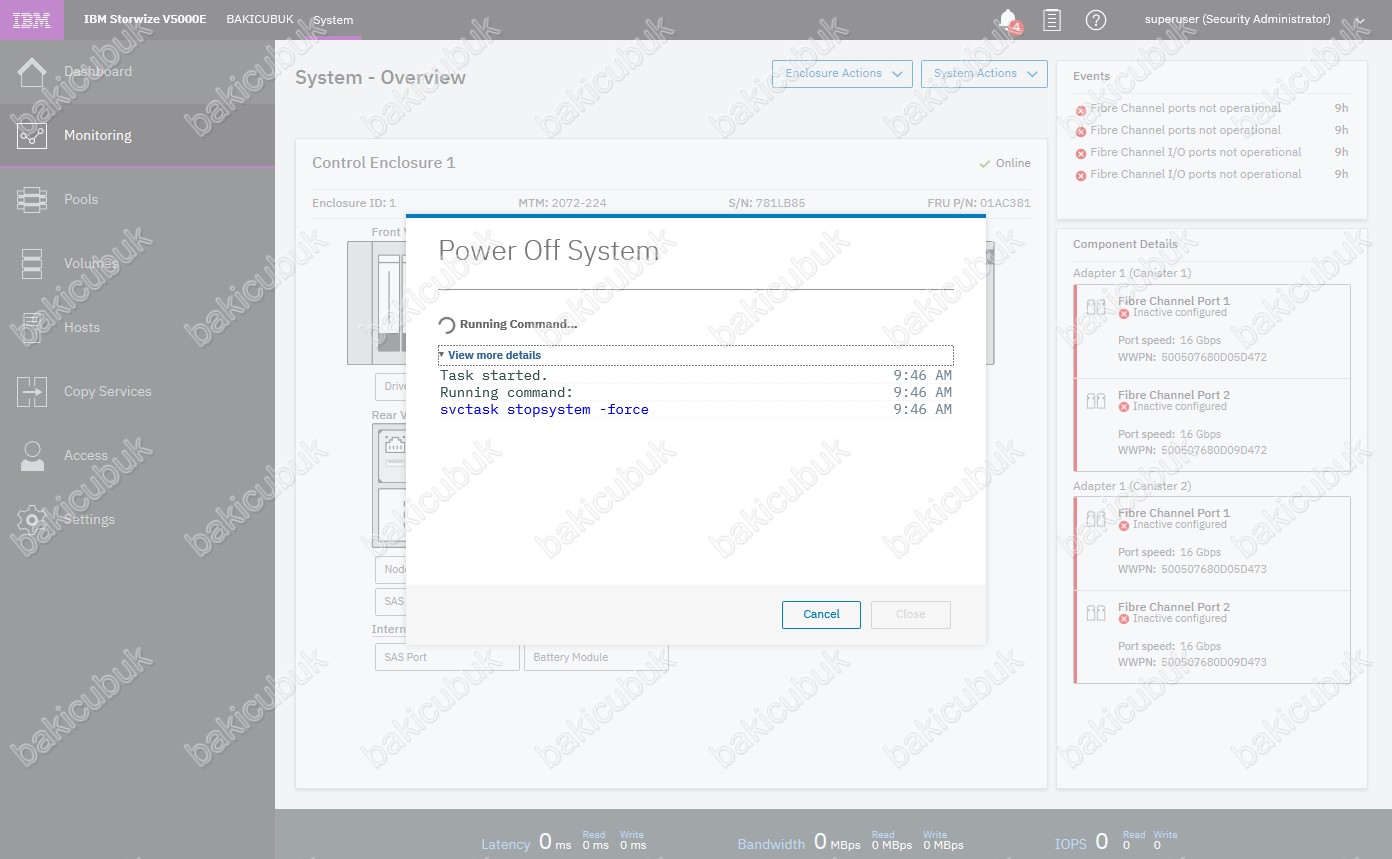
Task: Click the Pools sidebar icon
Action: pos(32,199)
